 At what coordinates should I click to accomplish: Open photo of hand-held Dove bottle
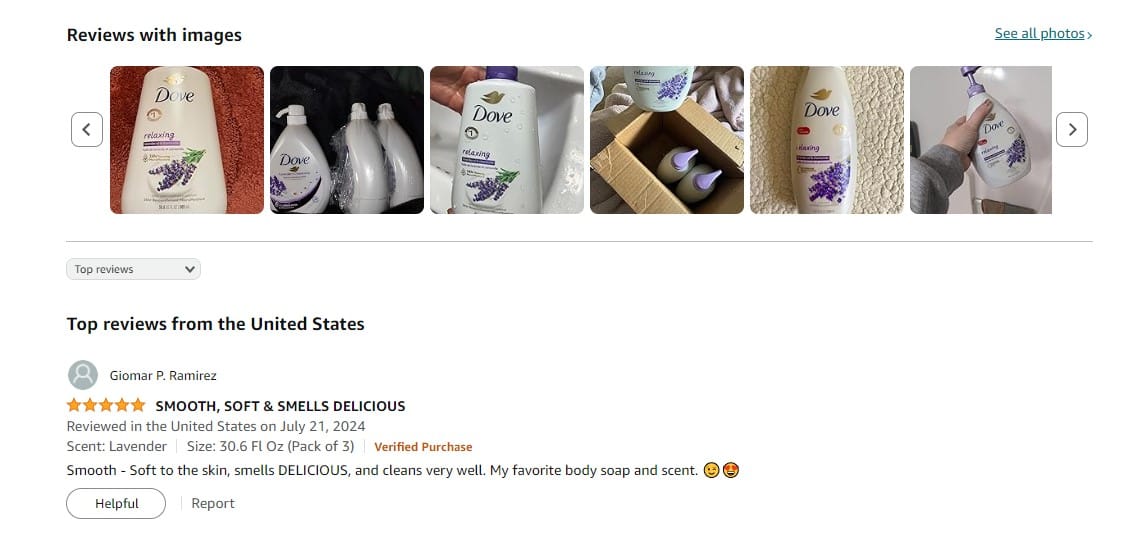coord(507,140)
